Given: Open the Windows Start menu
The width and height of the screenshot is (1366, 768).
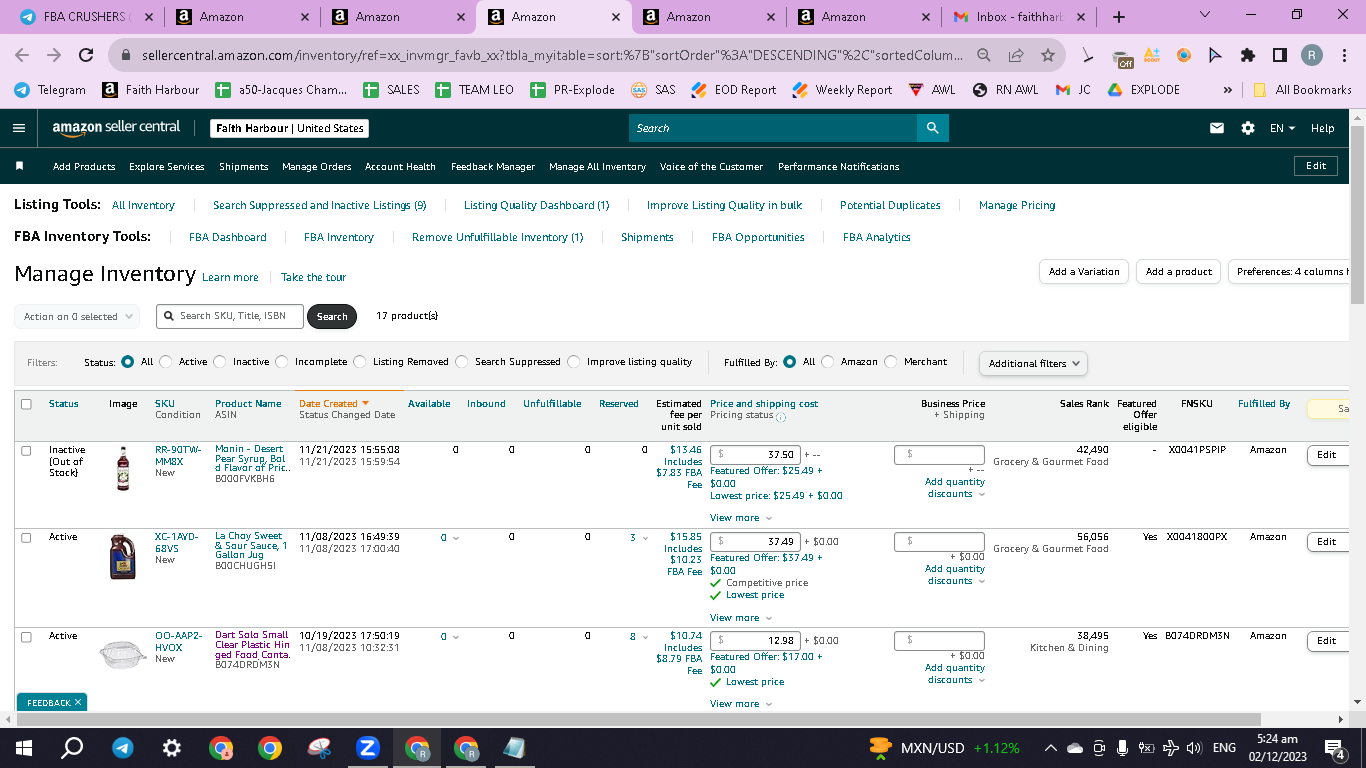Looking at the screenshot, I should click(24, 748).
